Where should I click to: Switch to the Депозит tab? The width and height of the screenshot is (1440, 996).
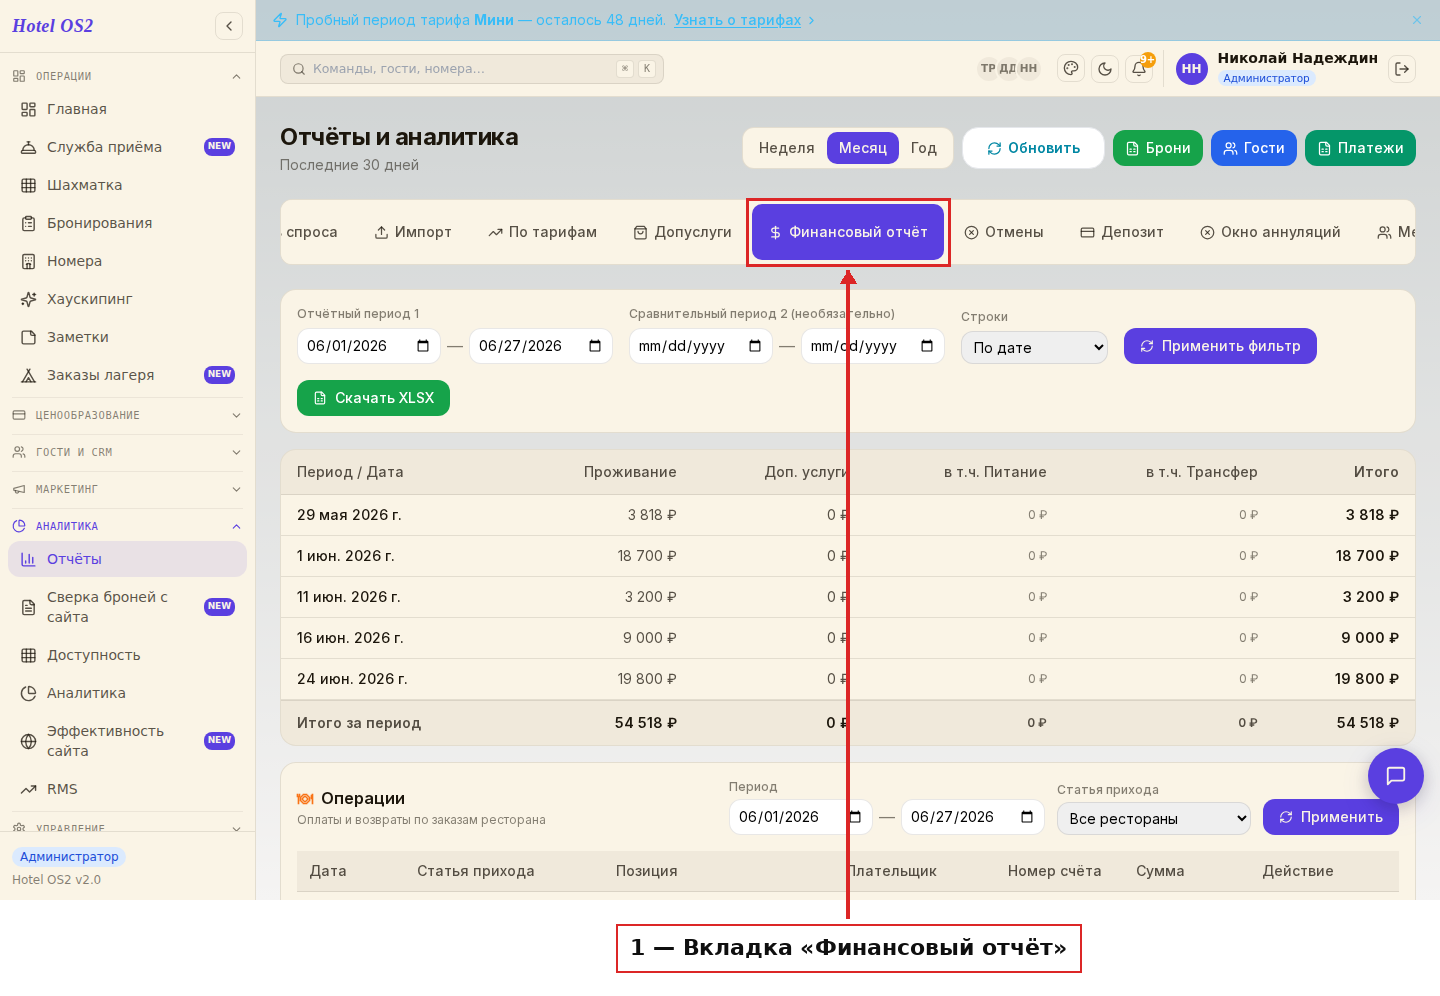(x=1122, y=232)
